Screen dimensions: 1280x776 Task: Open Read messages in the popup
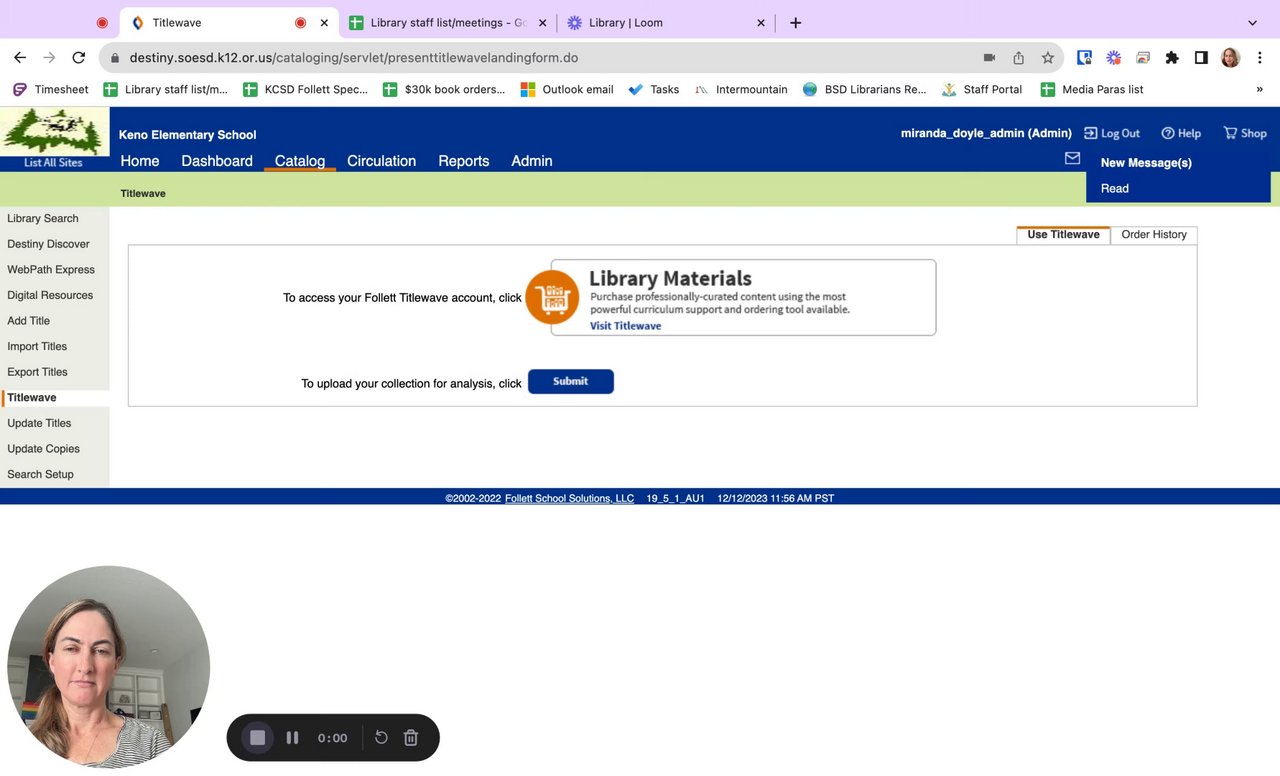pyautogui.click(x=1115, y=188)
